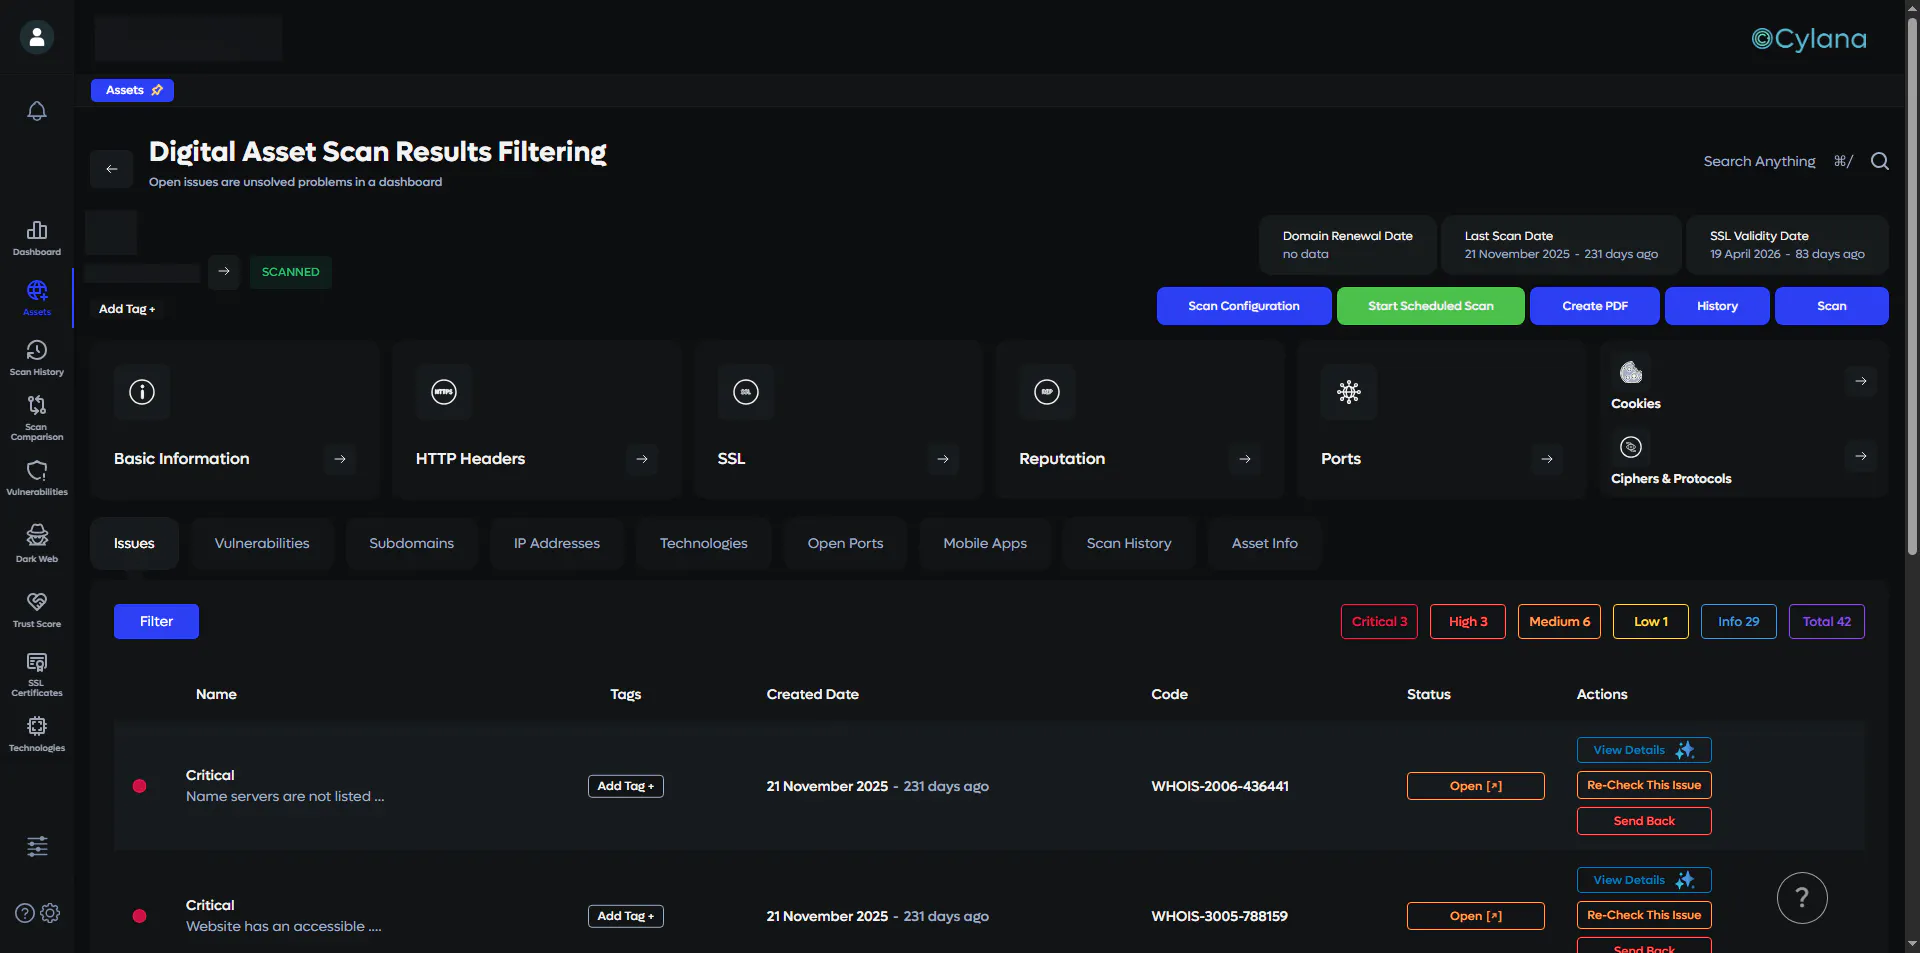This screenshot has width=1920, height=953.
Task: Click the back arrow next to the page title
Action: [112, 169]
